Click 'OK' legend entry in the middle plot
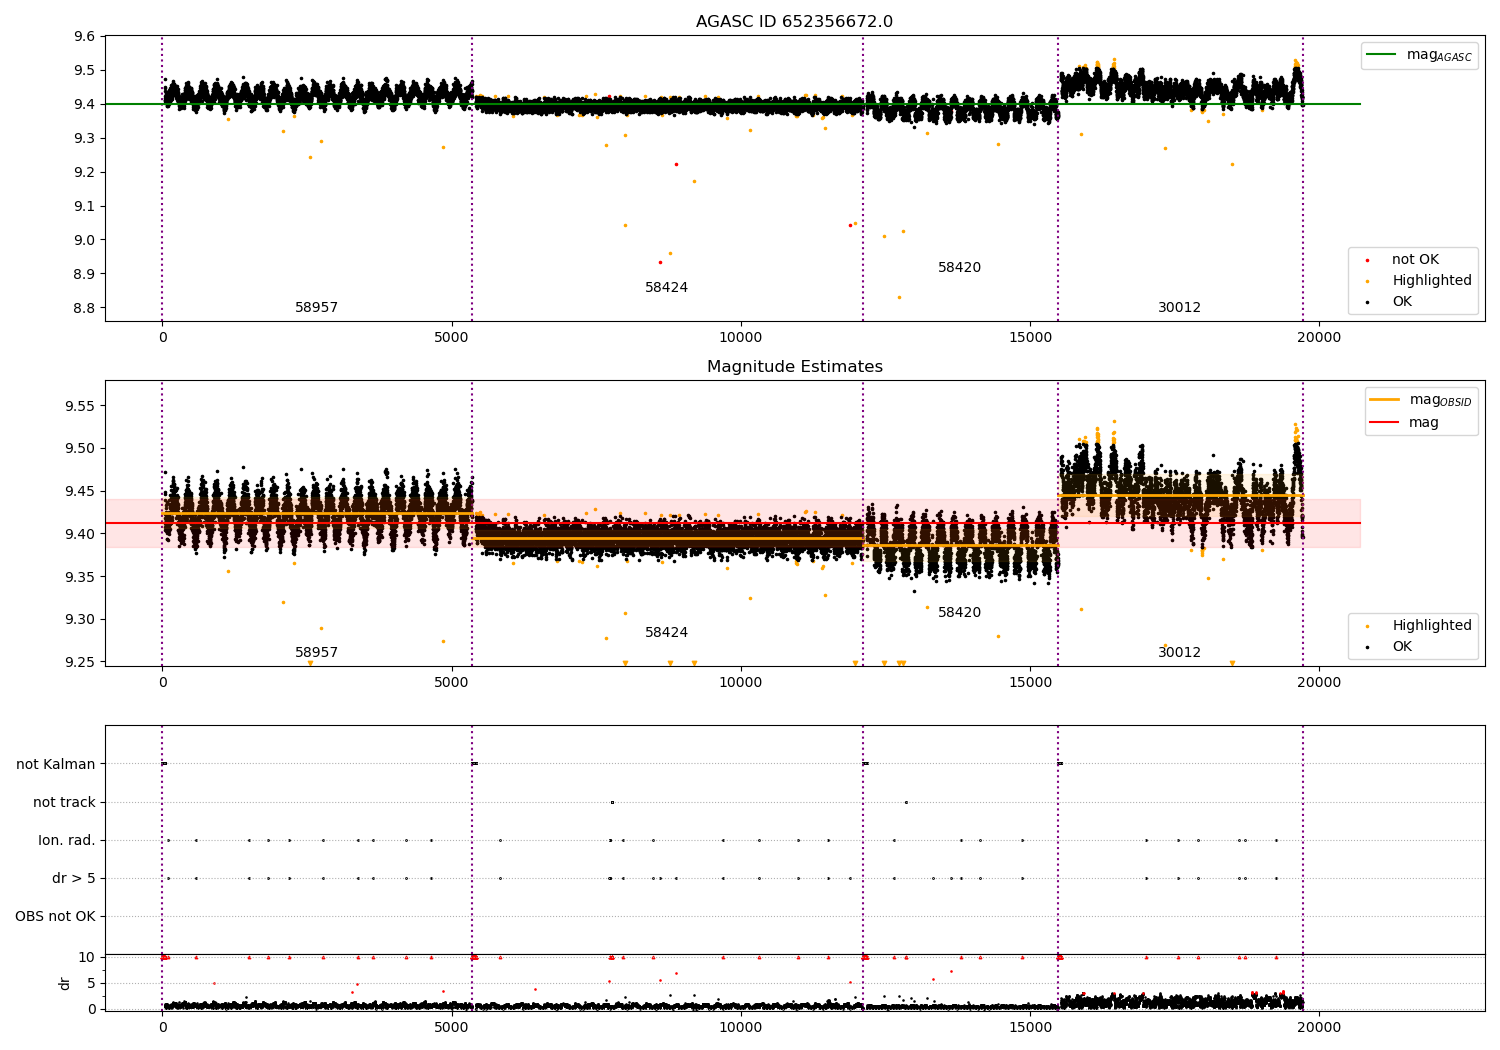The height and width of the screenshot is (1050, 1500). 1402,647
